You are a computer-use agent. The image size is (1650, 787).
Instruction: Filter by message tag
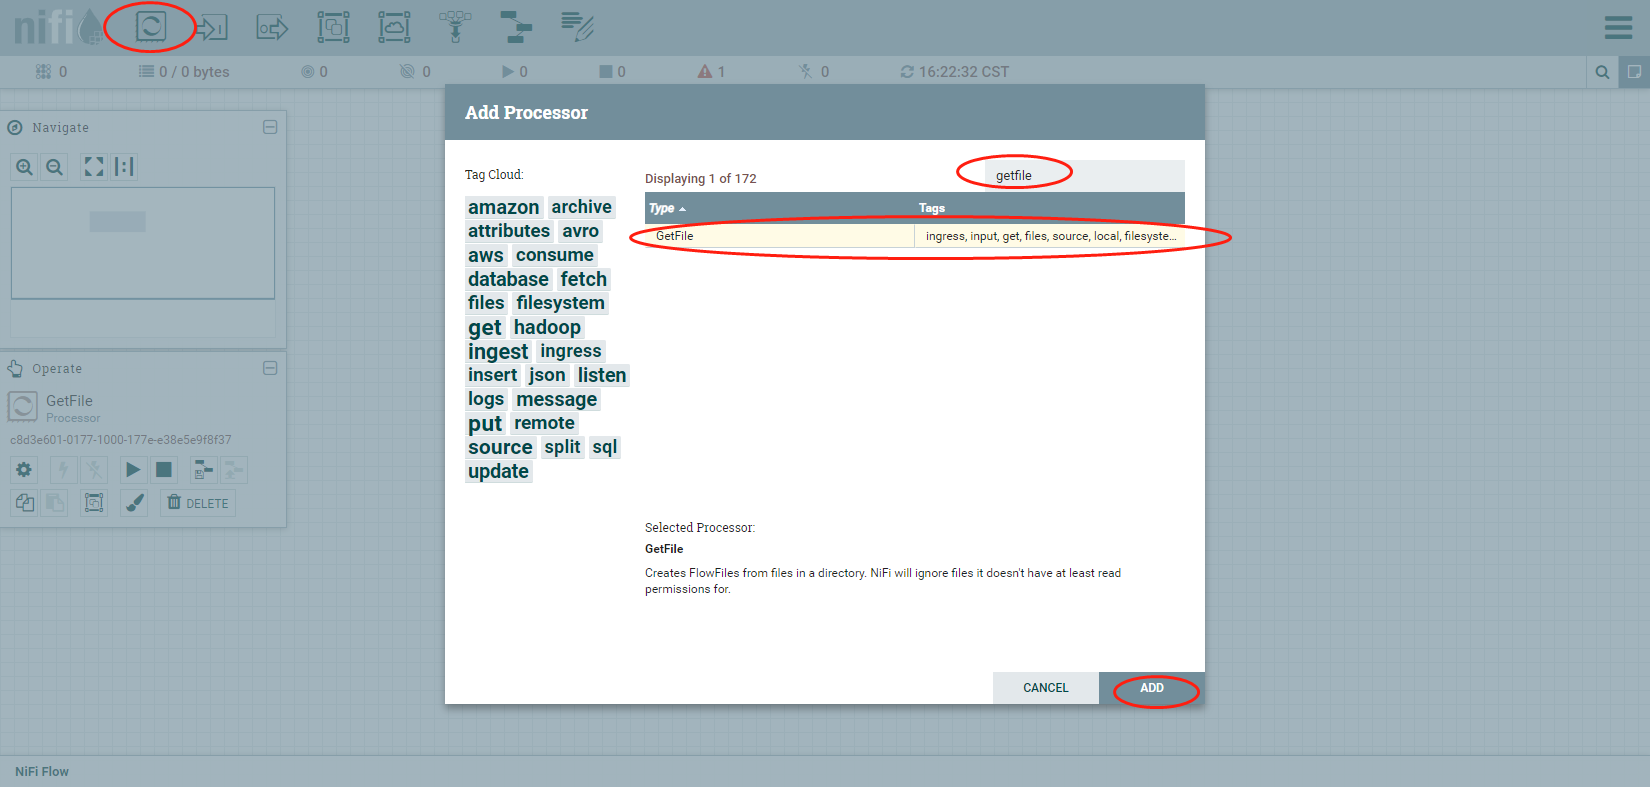pos(557,399)
